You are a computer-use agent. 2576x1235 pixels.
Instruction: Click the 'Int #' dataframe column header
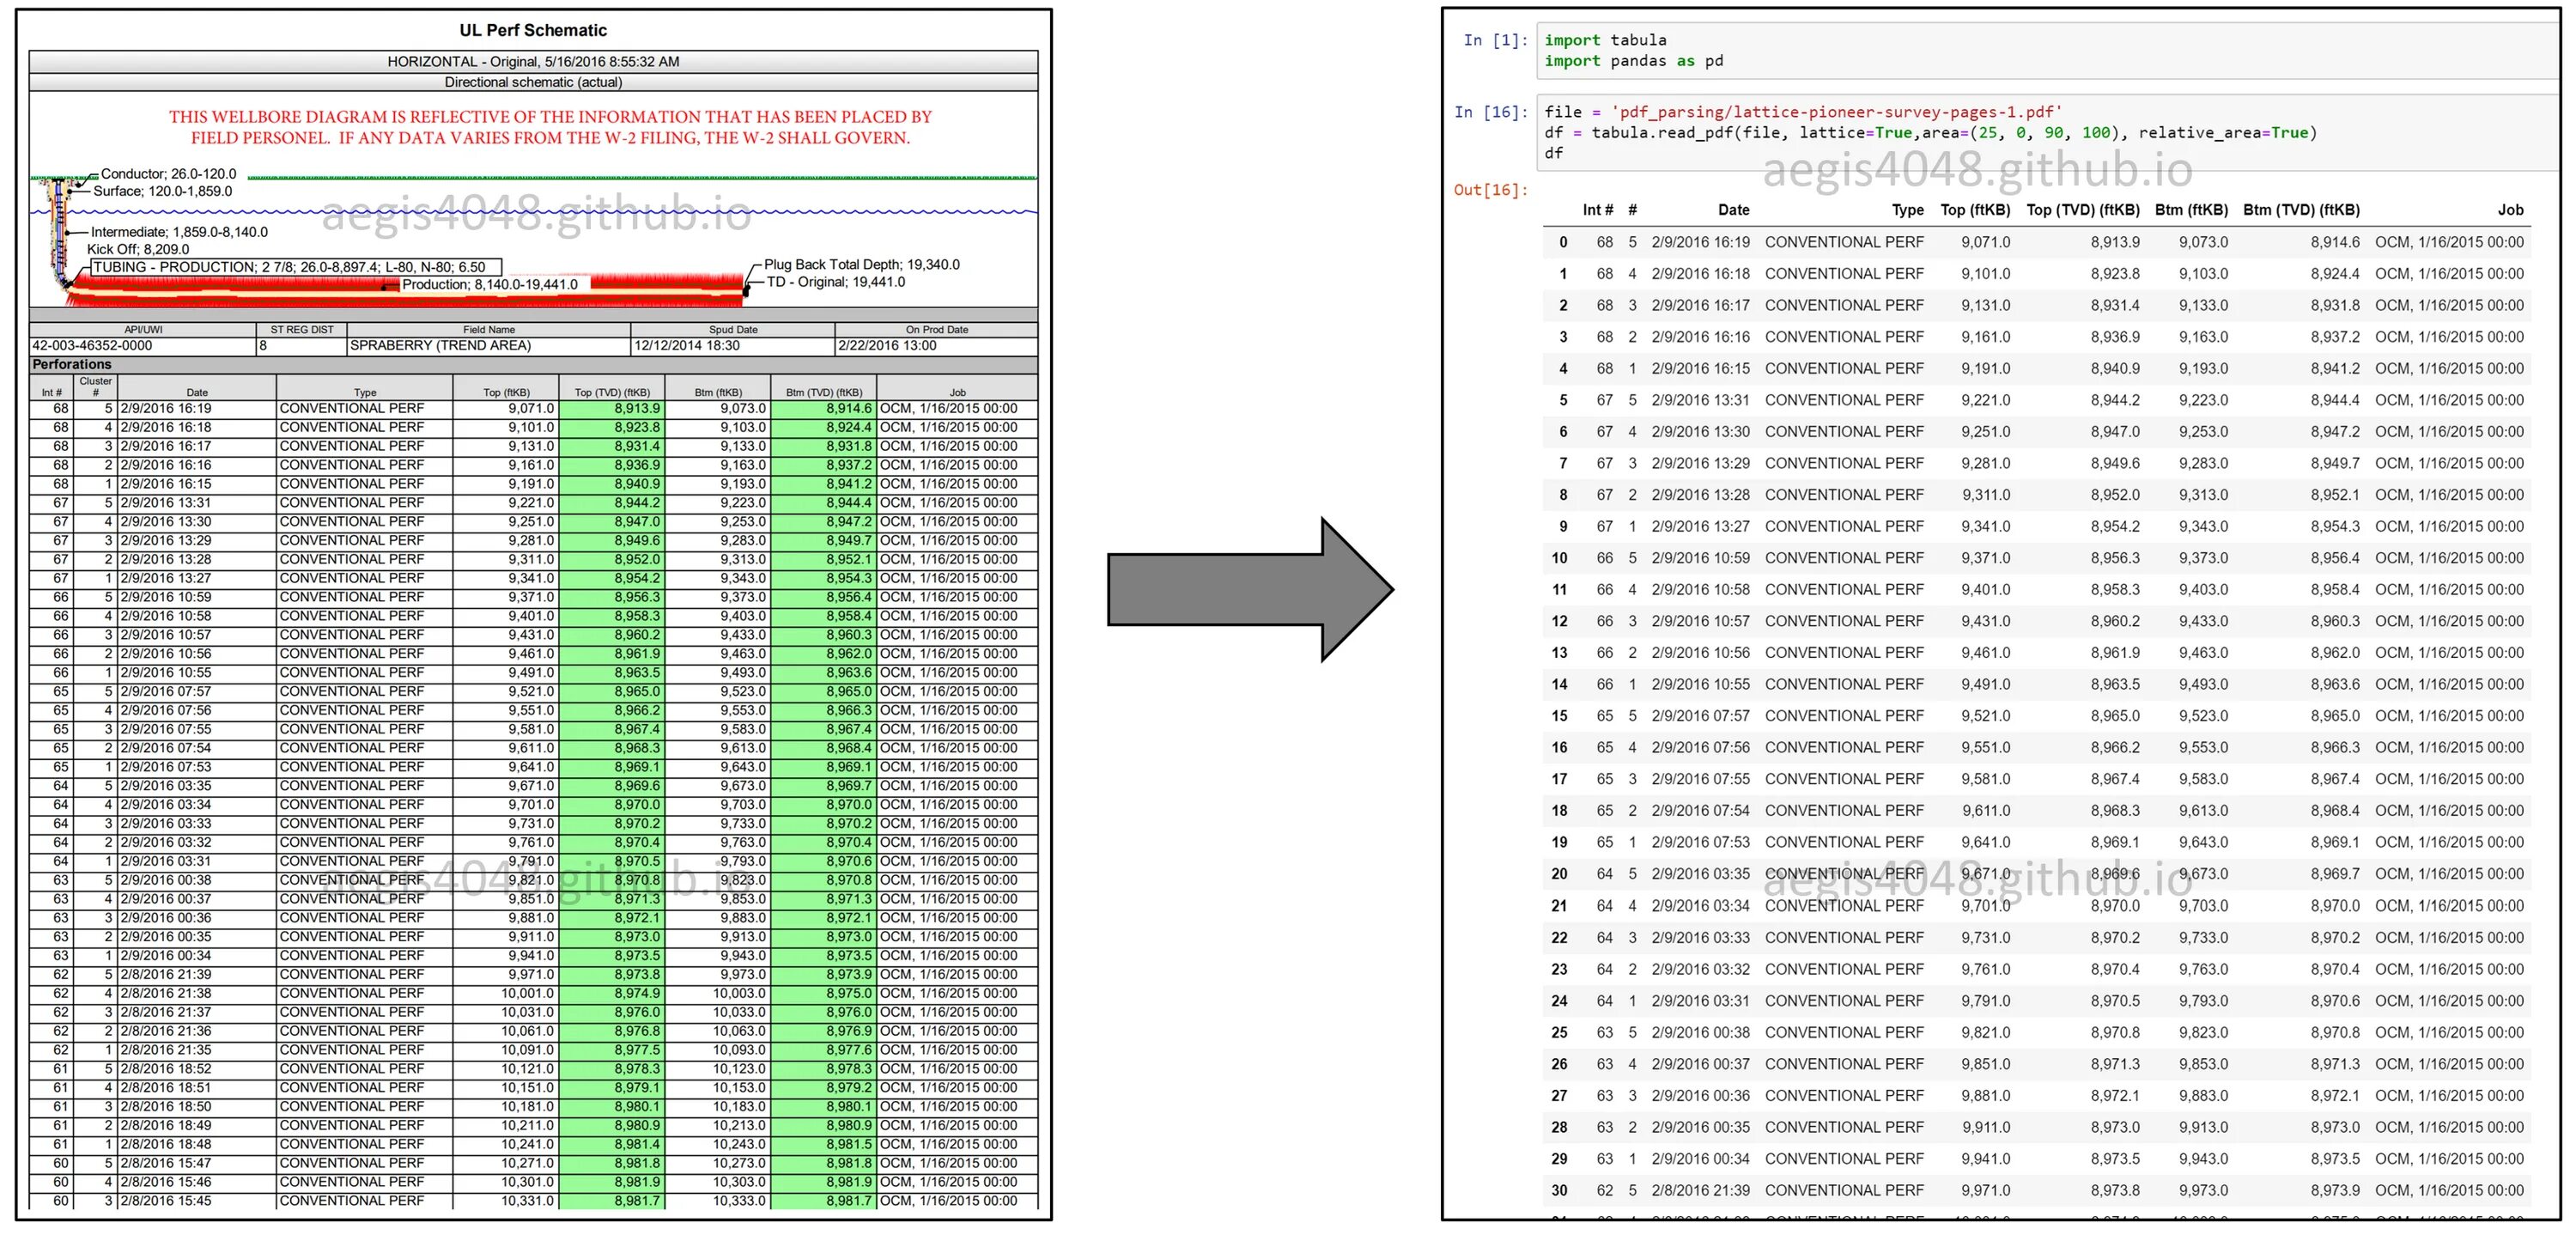point(1597,210)
